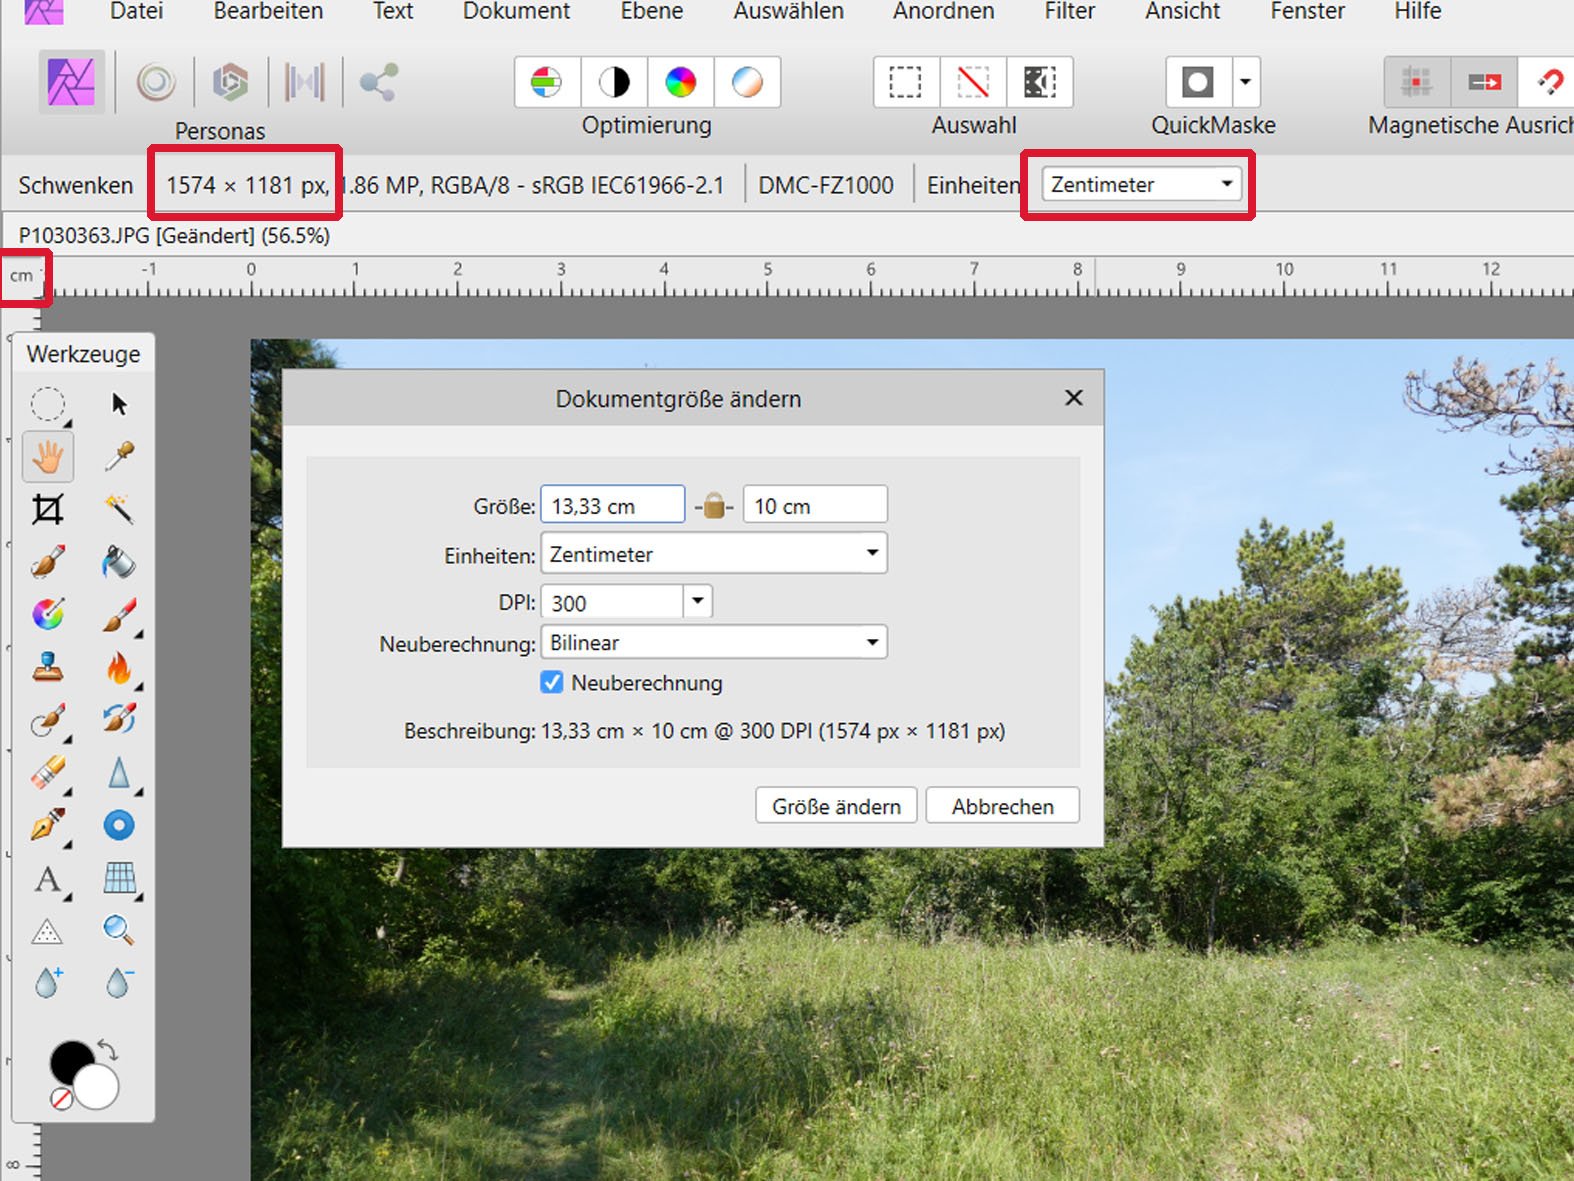Open the Neuberechnung Bilinear dropdown

[x=714, y=642]
